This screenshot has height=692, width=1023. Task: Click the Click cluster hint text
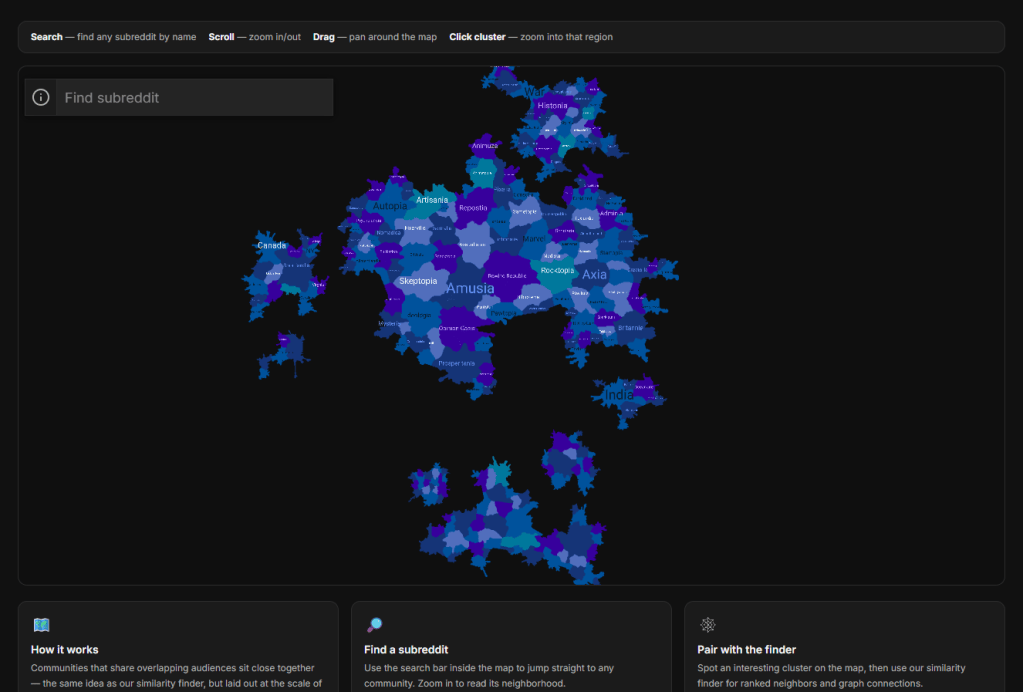(x=530, y=37)
